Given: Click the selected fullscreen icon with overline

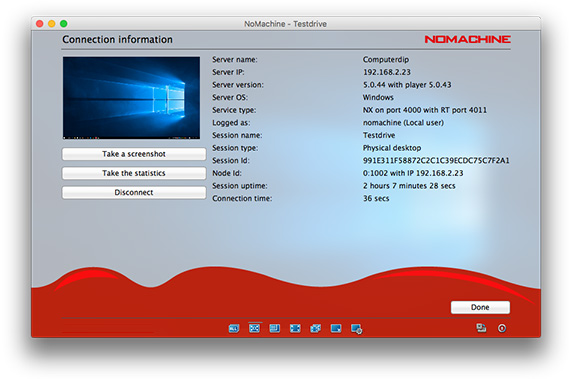Looking at the screenshot, I should tap(254, 328).
